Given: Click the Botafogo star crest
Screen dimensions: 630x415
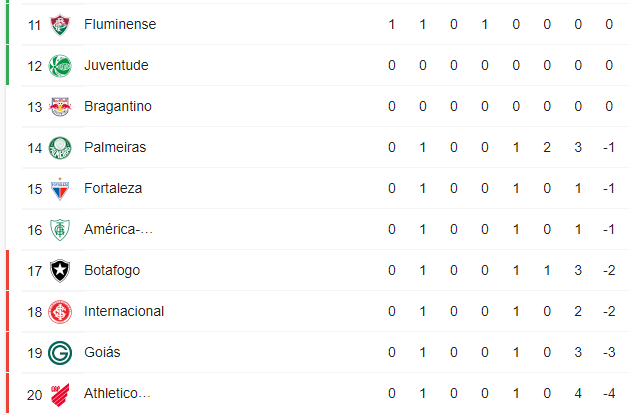Looking at the screenshot, I should (60, 271).
